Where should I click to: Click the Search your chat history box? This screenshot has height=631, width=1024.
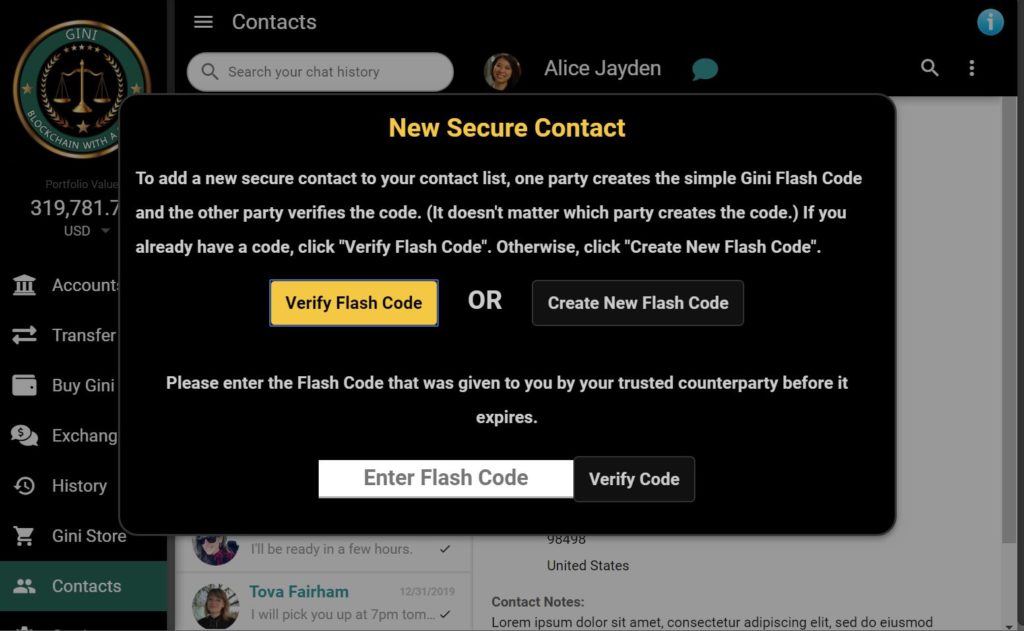tap(320, 72)
